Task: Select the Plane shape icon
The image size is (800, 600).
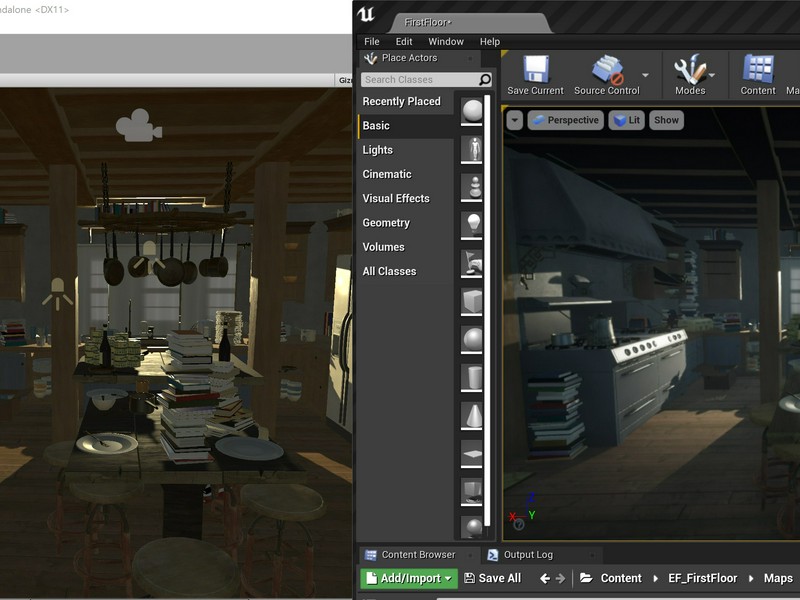Action: 472,454
